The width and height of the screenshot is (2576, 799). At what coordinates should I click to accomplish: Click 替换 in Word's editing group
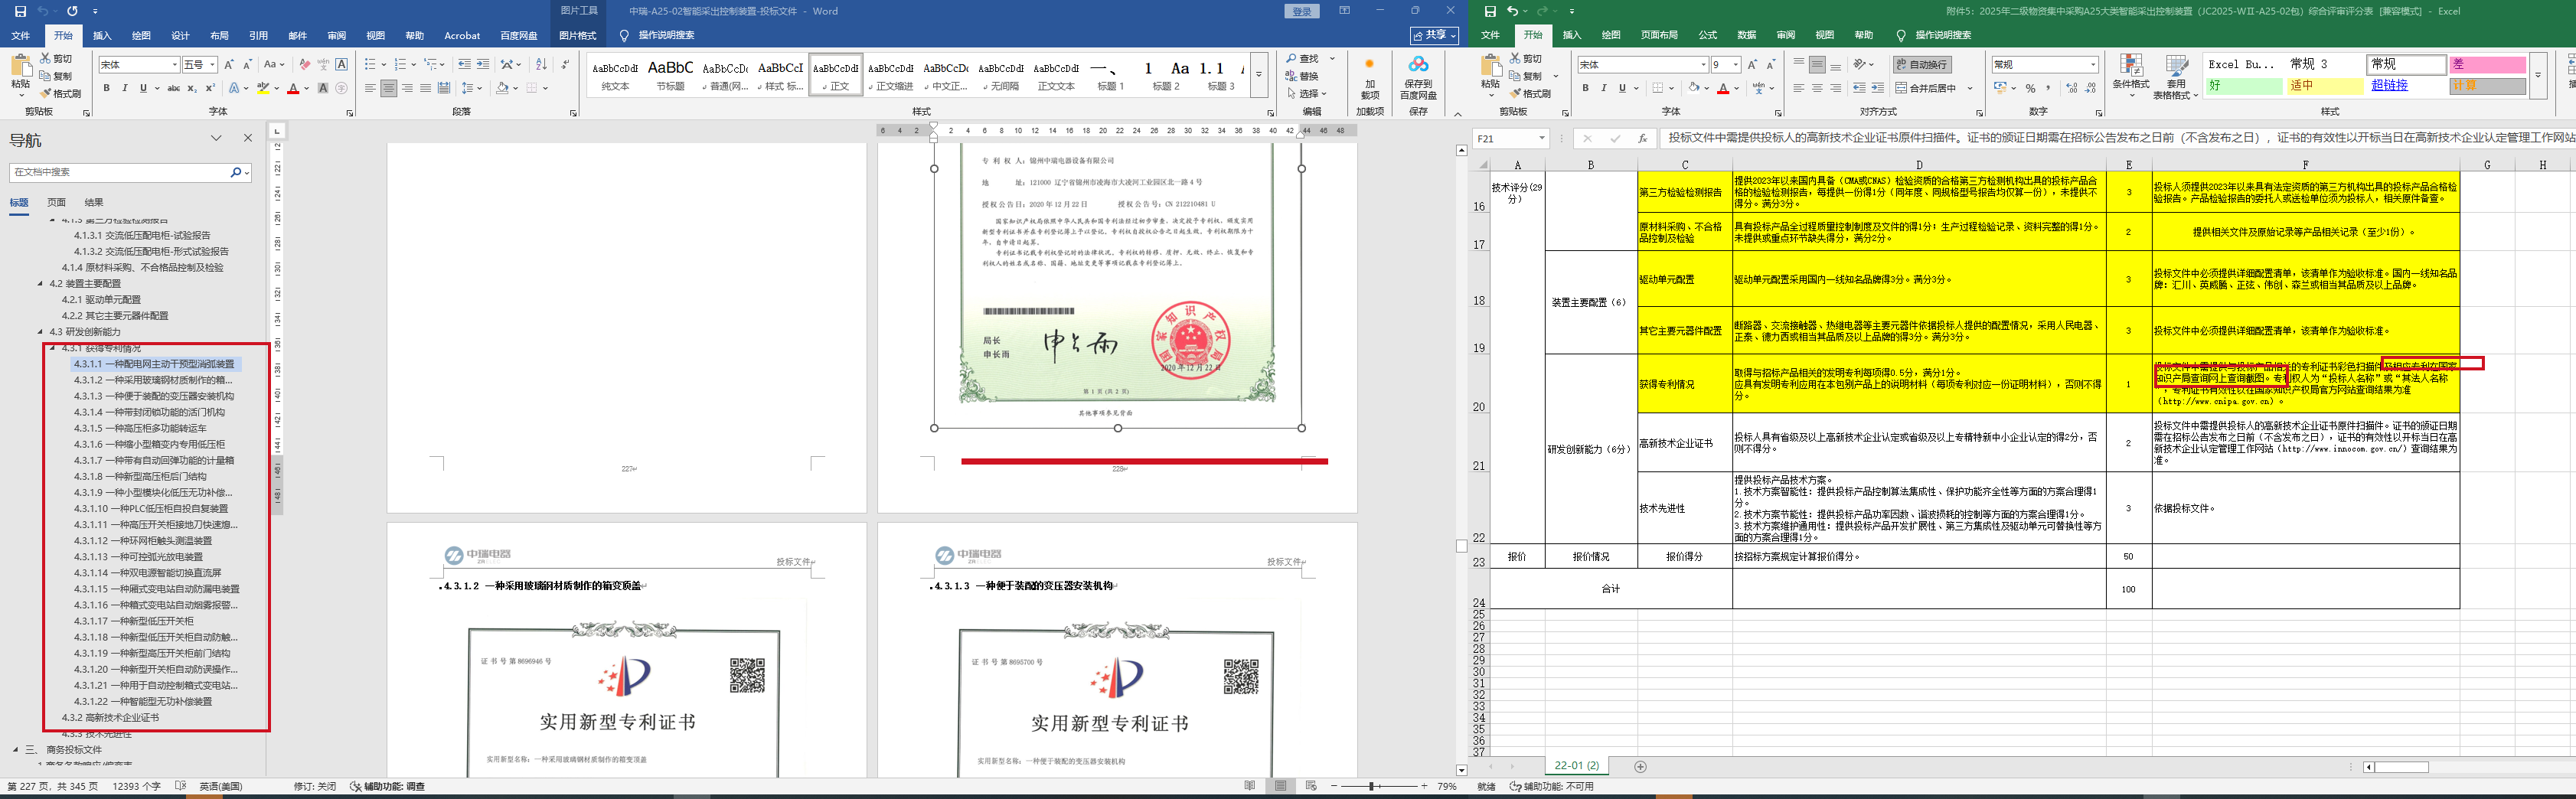[x=1303, y=76]
